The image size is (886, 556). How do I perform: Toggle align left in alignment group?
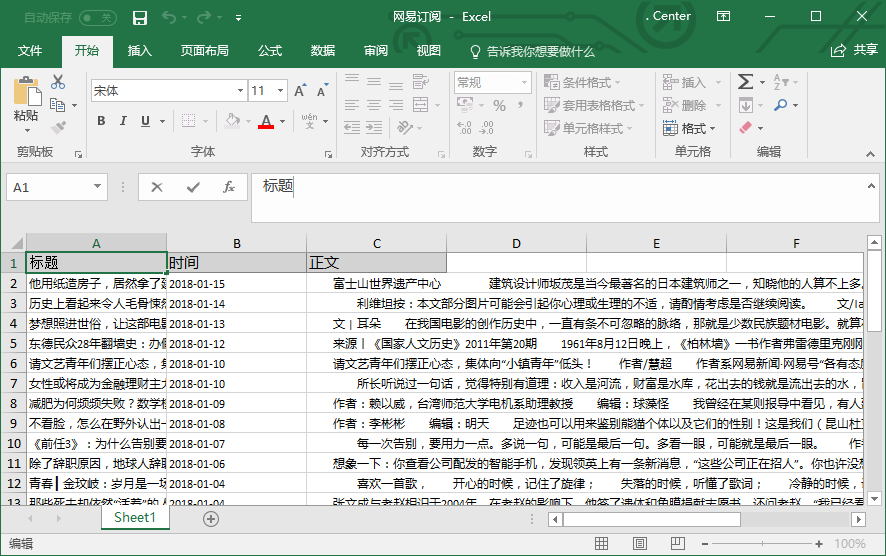(x=351, y=105)
